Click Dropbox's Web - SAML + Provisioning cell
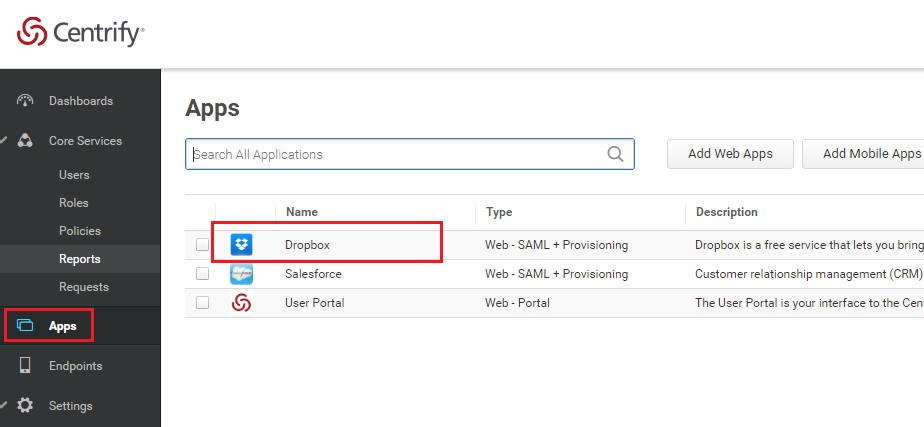This screenshot has height=427, width=924. pos(556,245)
